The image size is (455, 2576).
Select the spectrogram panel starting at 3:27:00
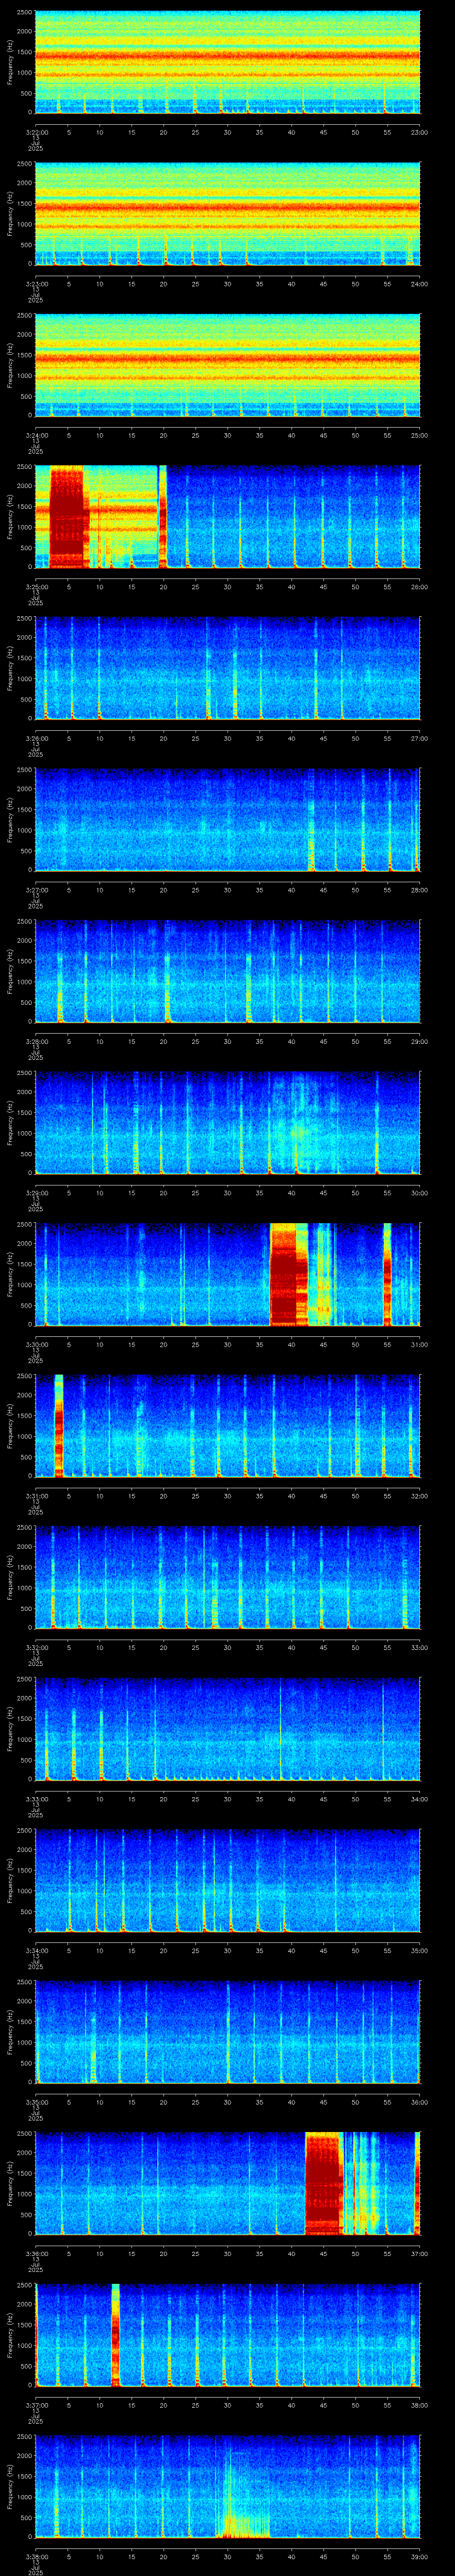click(x=228, y=820)
